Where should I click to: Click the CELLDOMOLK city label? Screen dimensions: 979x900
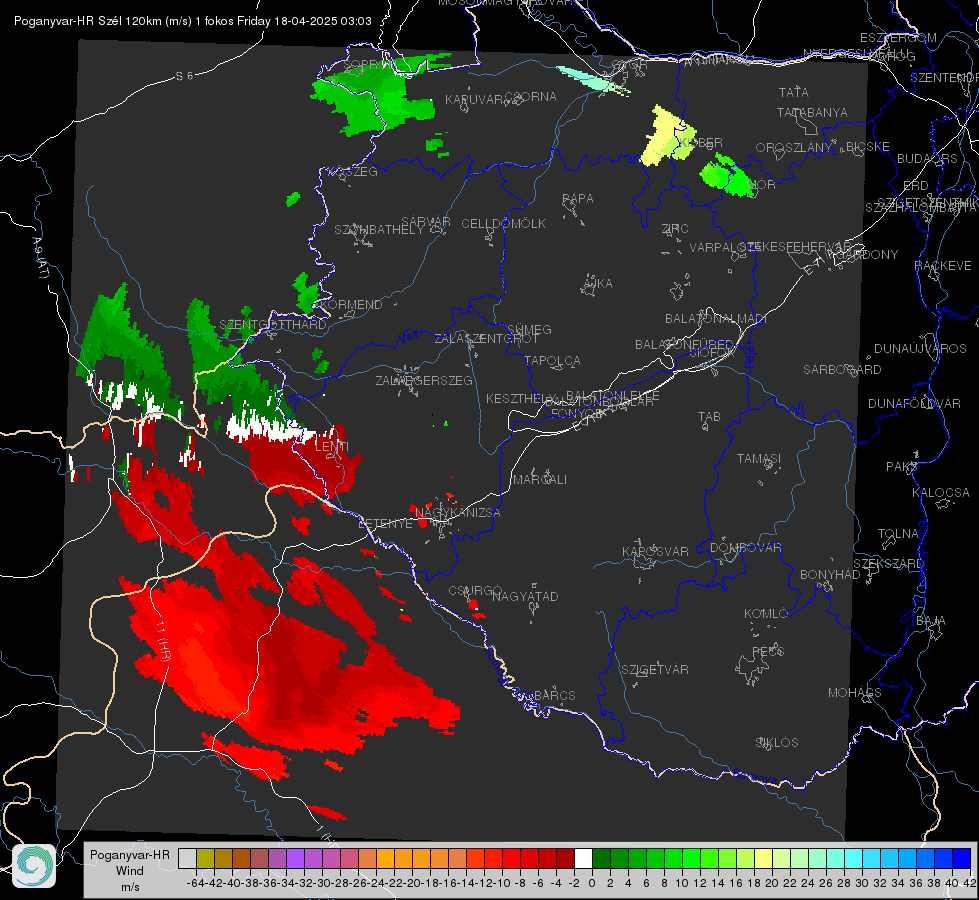tap(504, 224)
